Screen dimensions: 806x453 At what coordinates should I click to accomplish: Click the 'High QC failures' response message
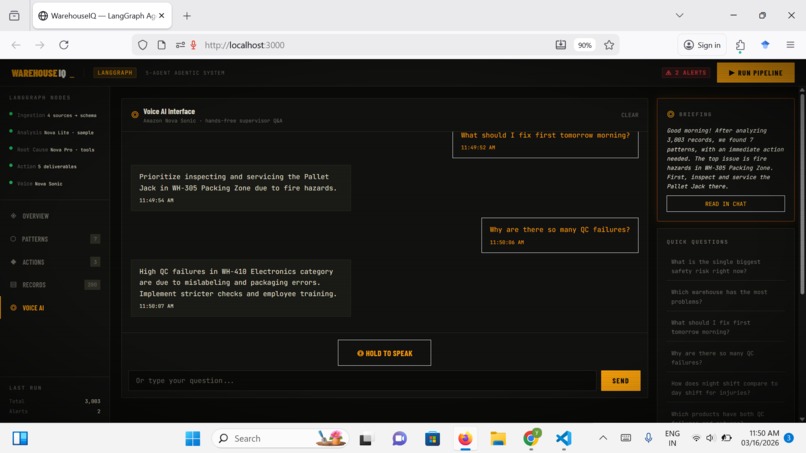pyautogui.click(x=241, y=288)
